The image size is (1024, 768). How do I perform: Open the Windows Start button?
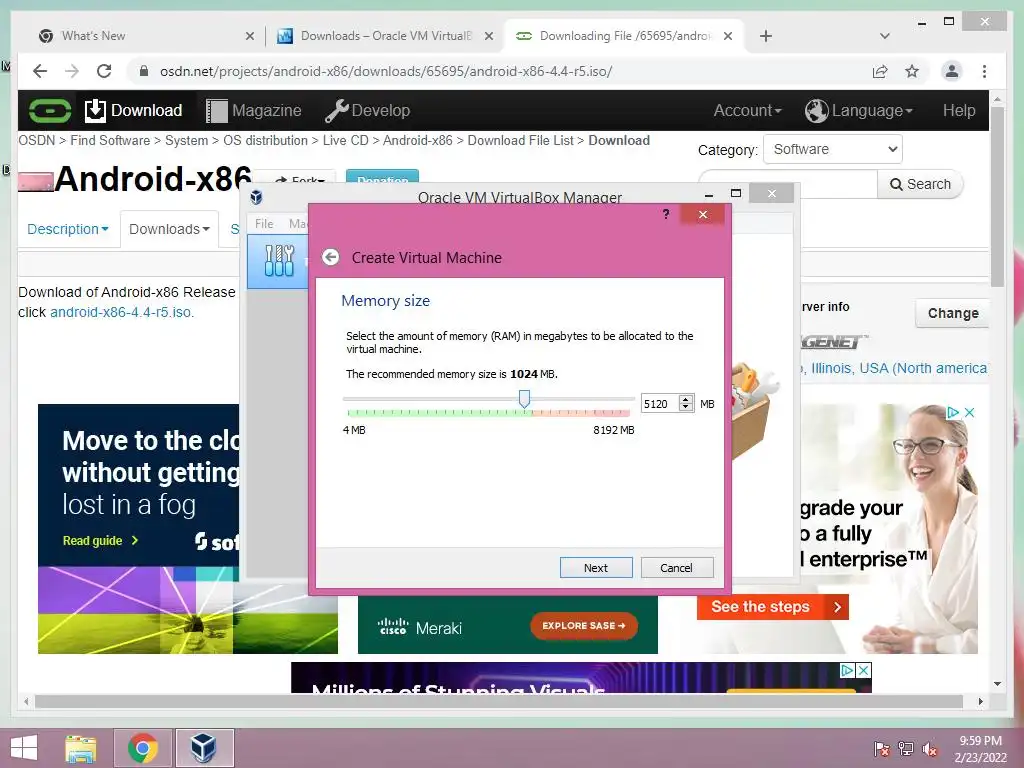pyautogui.click(x=24, y=748)
